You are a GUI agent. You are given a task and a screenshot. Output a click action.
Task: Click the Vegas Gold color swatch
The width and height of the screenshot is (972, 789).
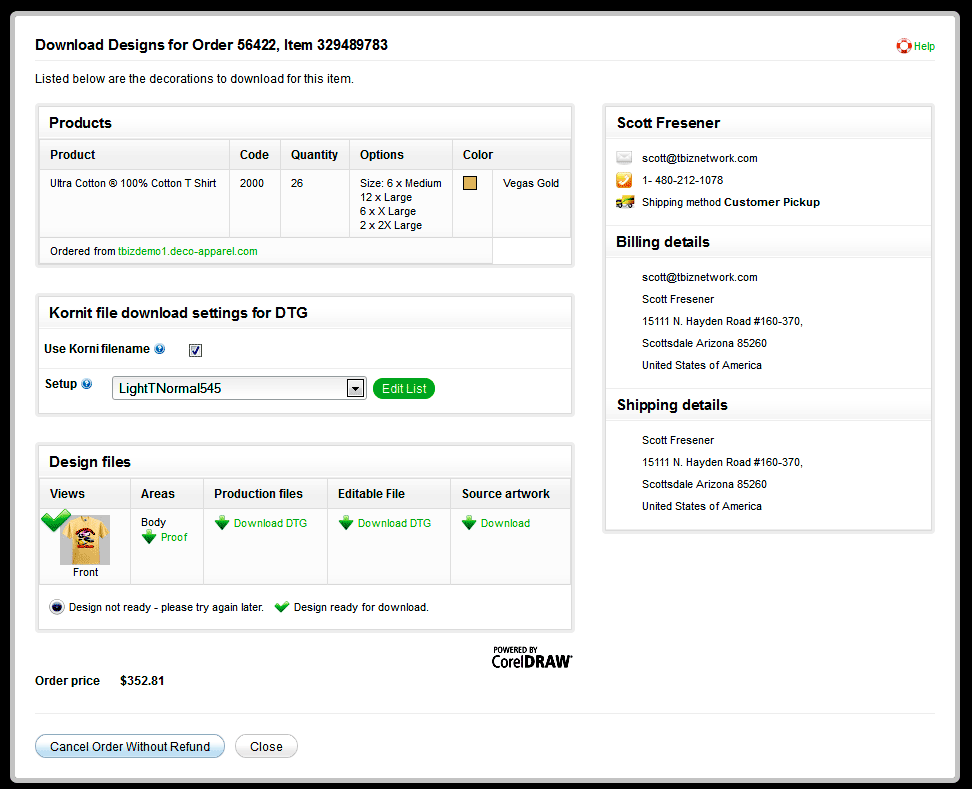(470, 183)
